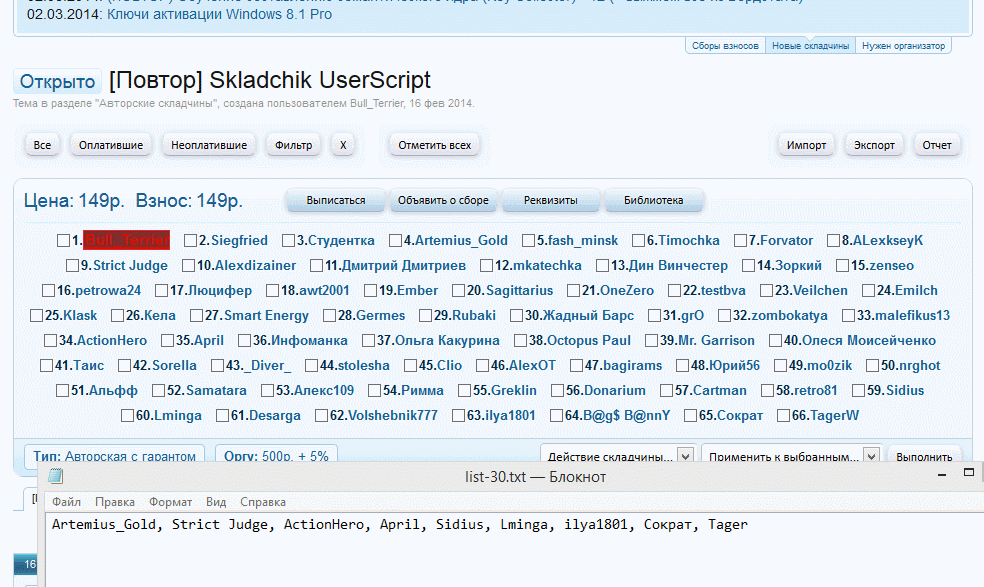Tick the checkbox for Artemius_Gold
This screenshot has width=984, height=587.
[x=395, y=240]
